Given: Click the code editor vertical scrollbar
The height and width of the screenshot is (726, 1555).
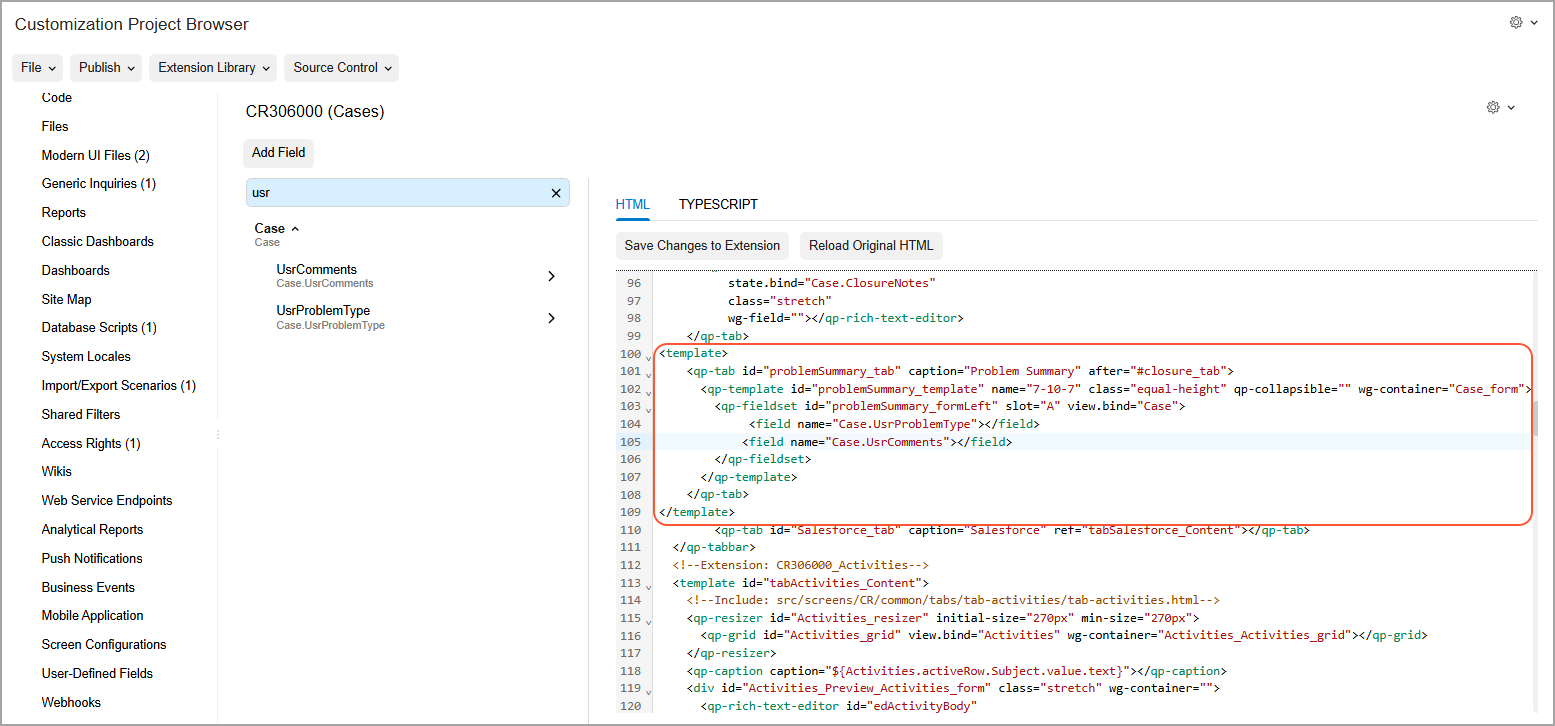Looking at the screenshot, I should point(1534,418).
